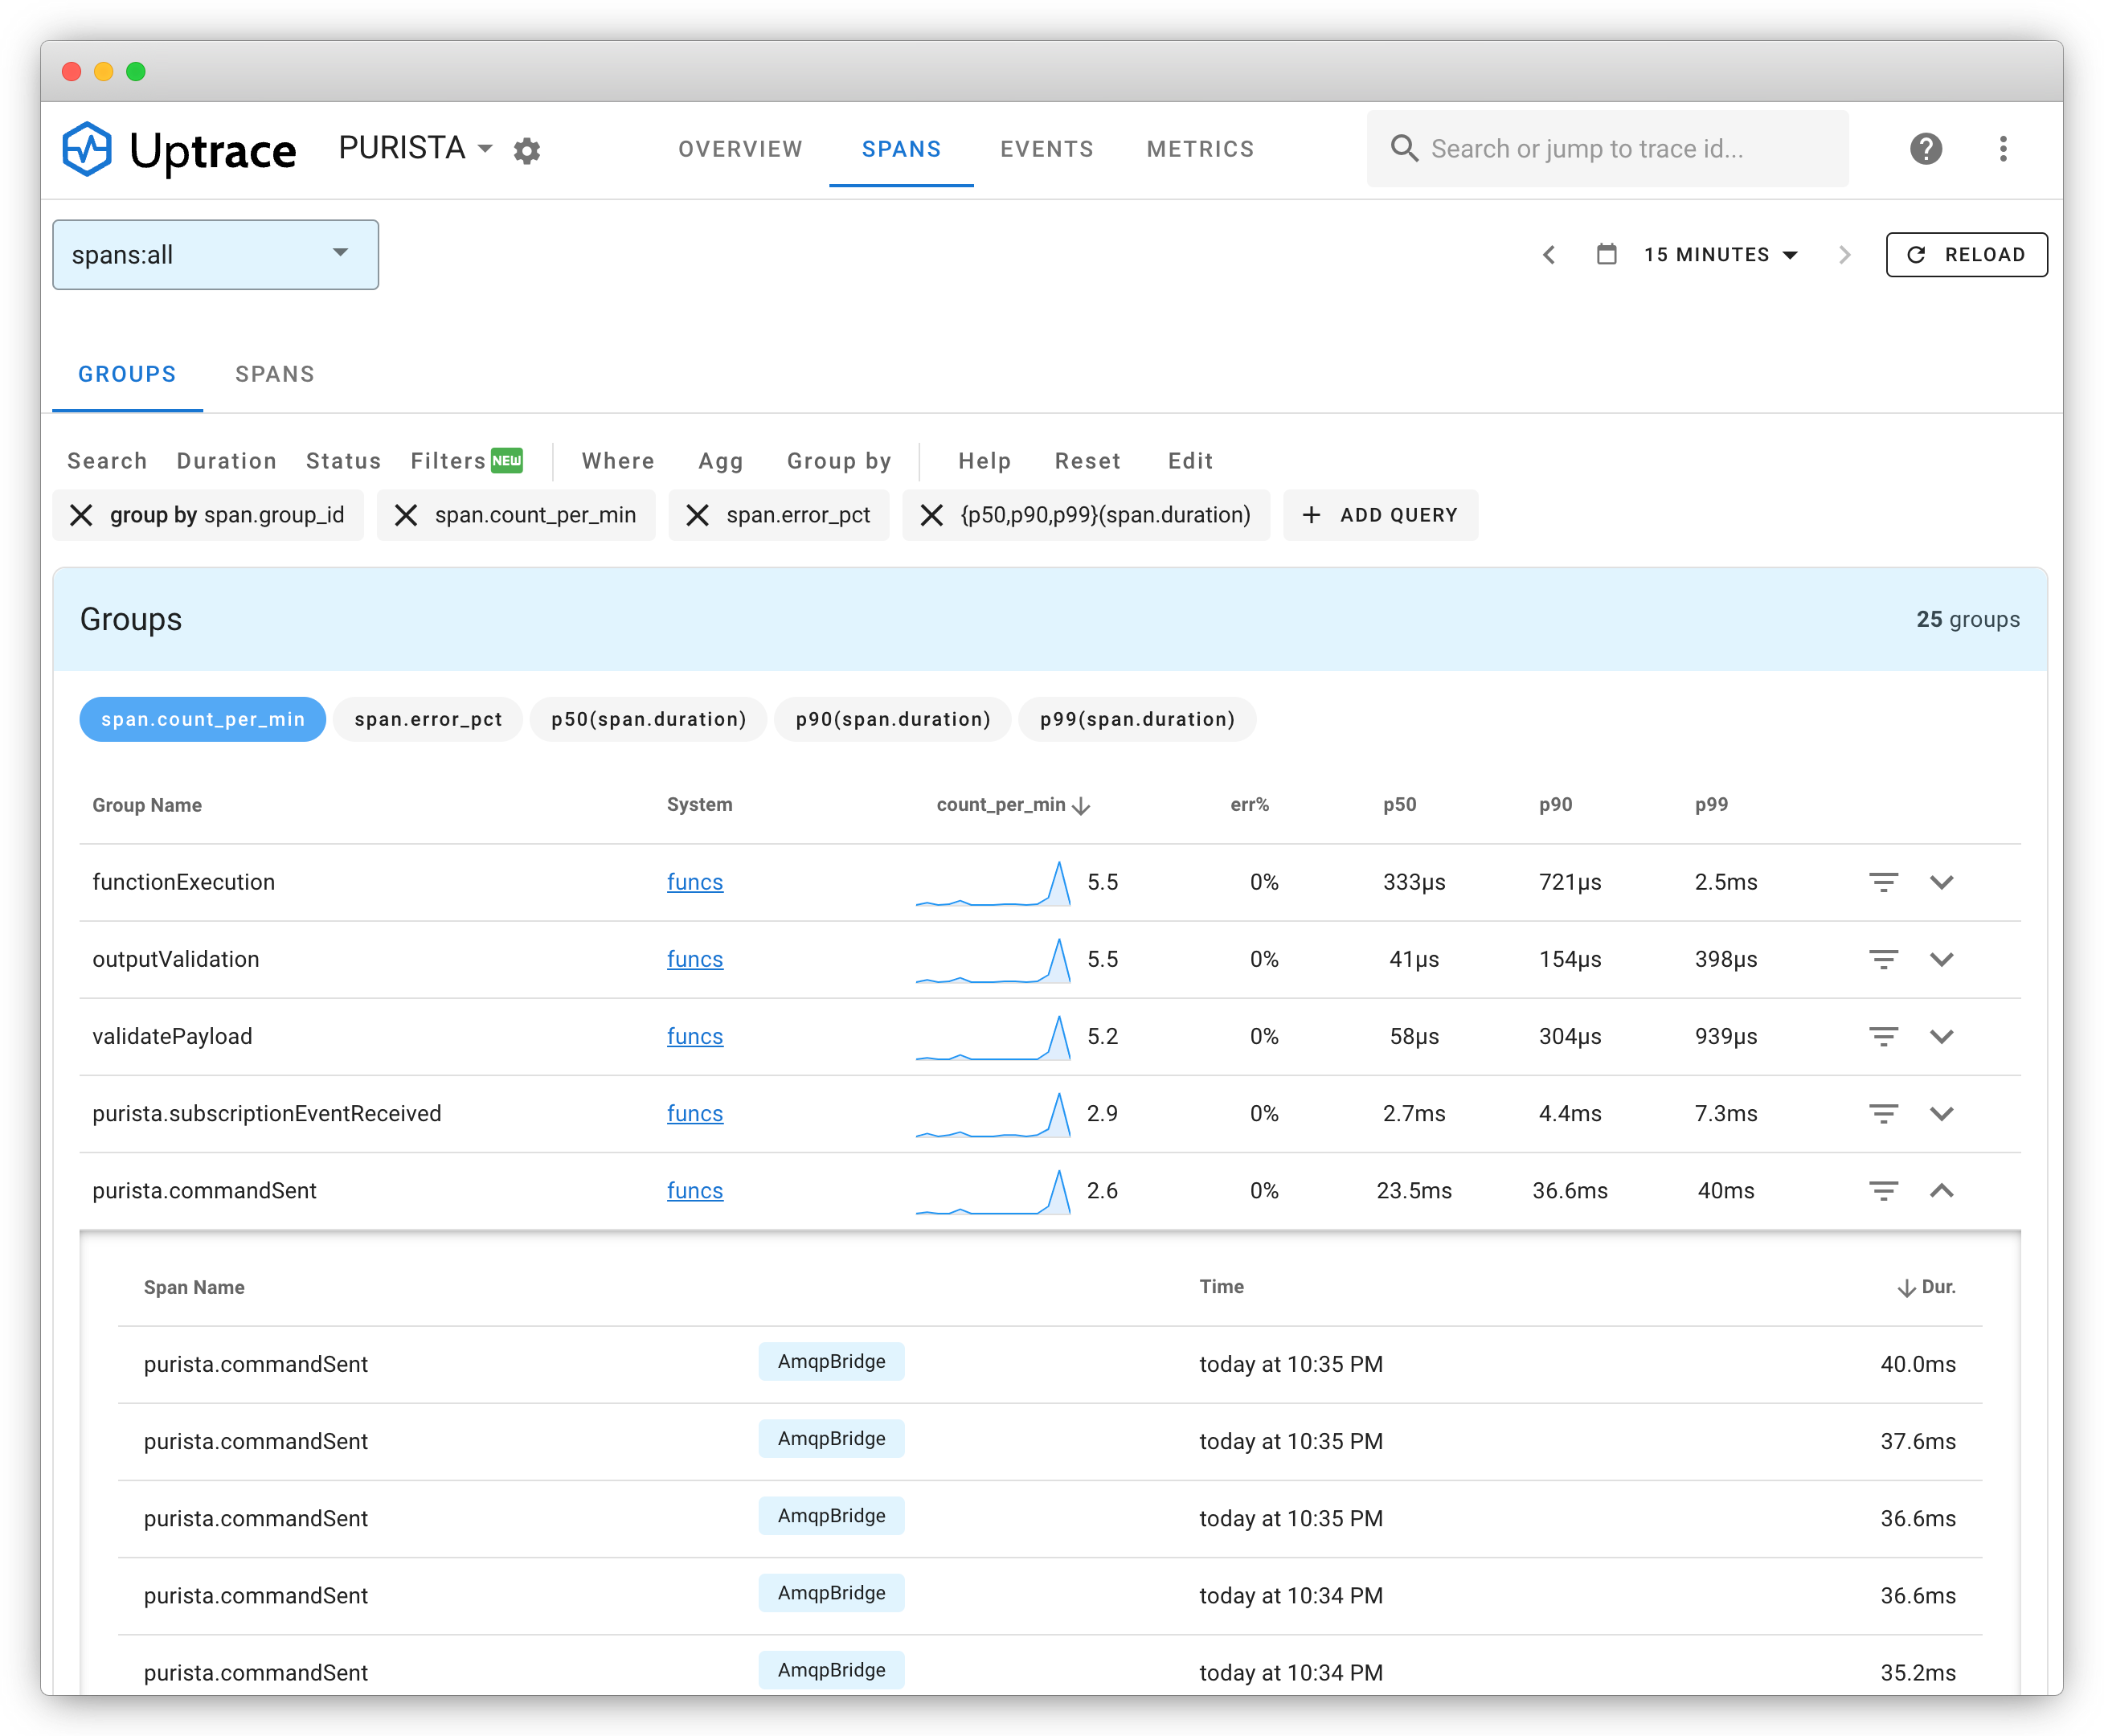Click filter icon for functionExecution row
Viewport: 2104px width, 1736px height.
[1883, 882]
